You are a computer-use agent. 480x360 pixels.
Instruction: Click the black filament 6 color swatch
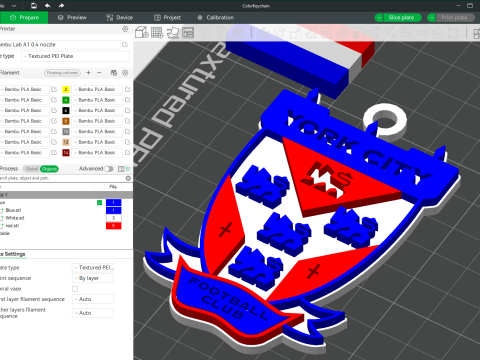click(x=66, y=110)
